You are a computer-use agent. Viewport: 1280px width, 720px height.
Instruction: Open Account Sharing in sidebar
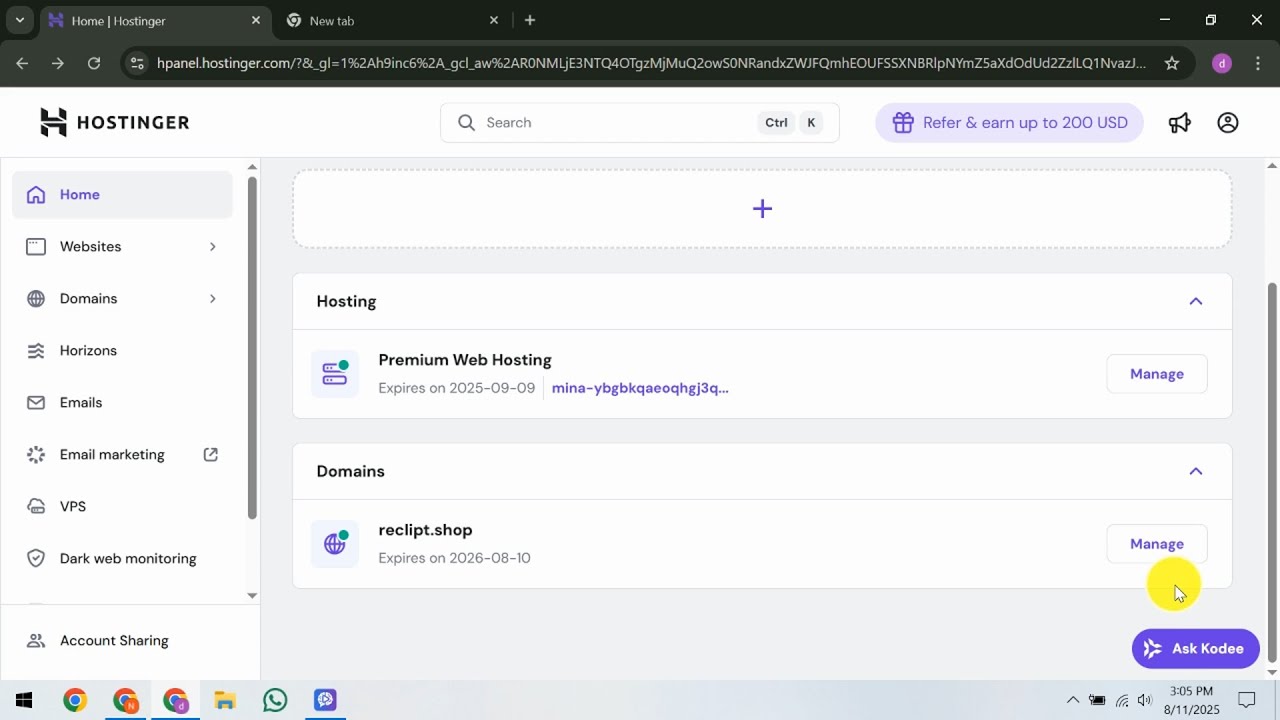[122, 641]
